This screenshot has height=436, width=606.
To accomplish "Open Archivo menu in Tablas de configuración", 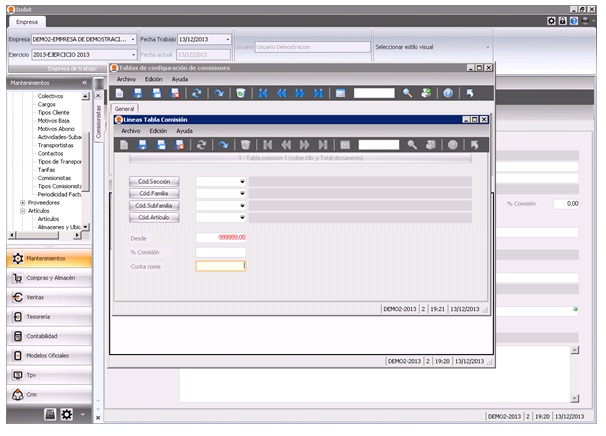I will pos(126,78).
